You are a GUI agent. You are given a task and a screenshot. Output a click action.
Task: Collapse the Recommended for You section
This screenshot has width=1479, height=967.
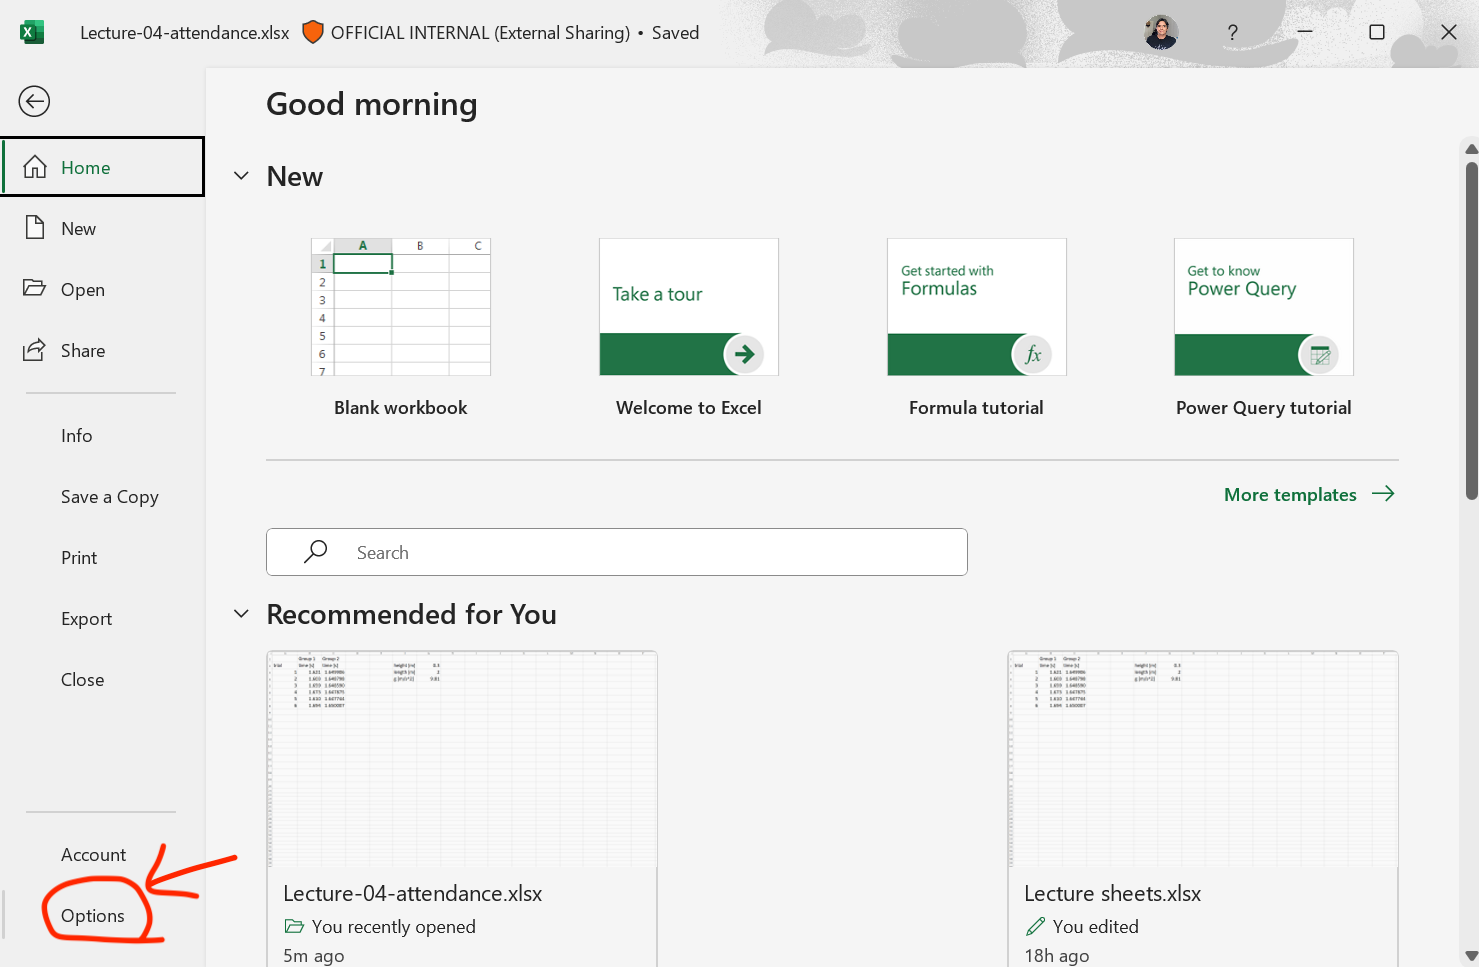point(241,614)
